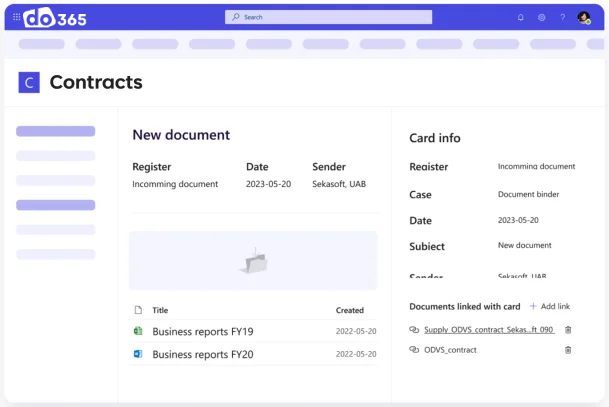Open settings via the gear icon
The image size is (609, 407).
click(541, 17)
